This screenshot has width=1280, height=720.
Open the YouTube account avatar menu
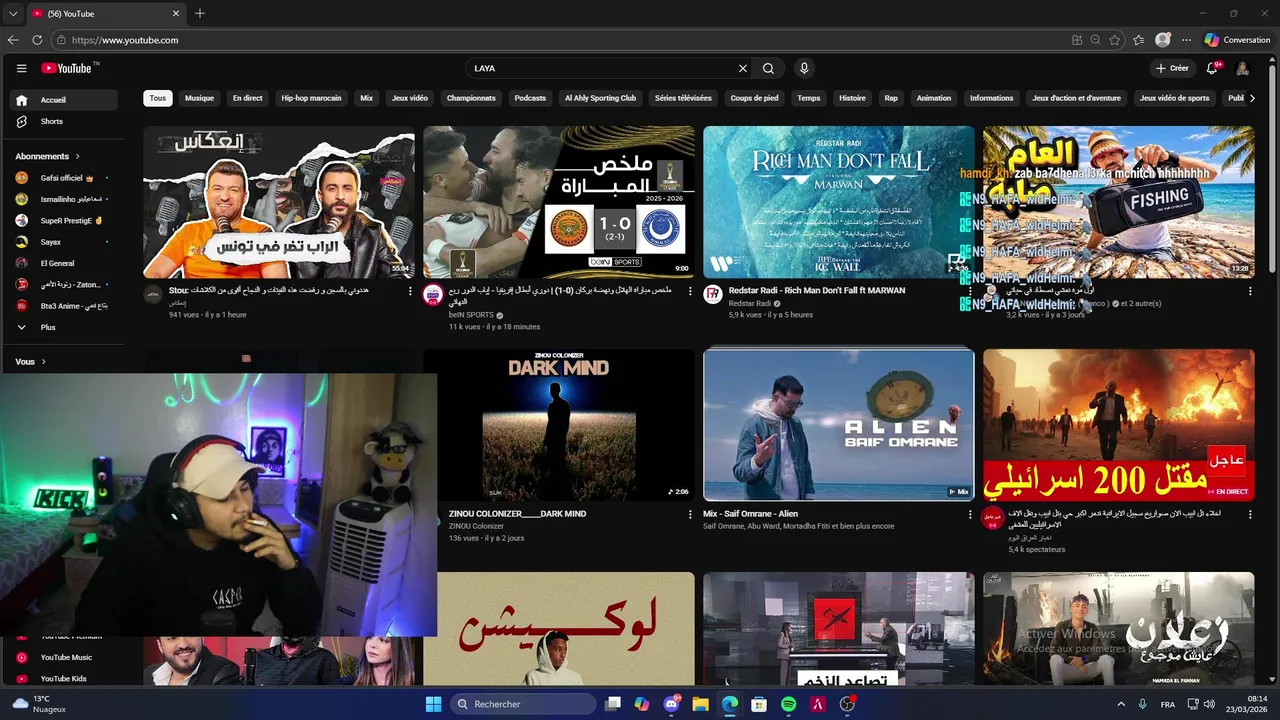(1242, 68)
